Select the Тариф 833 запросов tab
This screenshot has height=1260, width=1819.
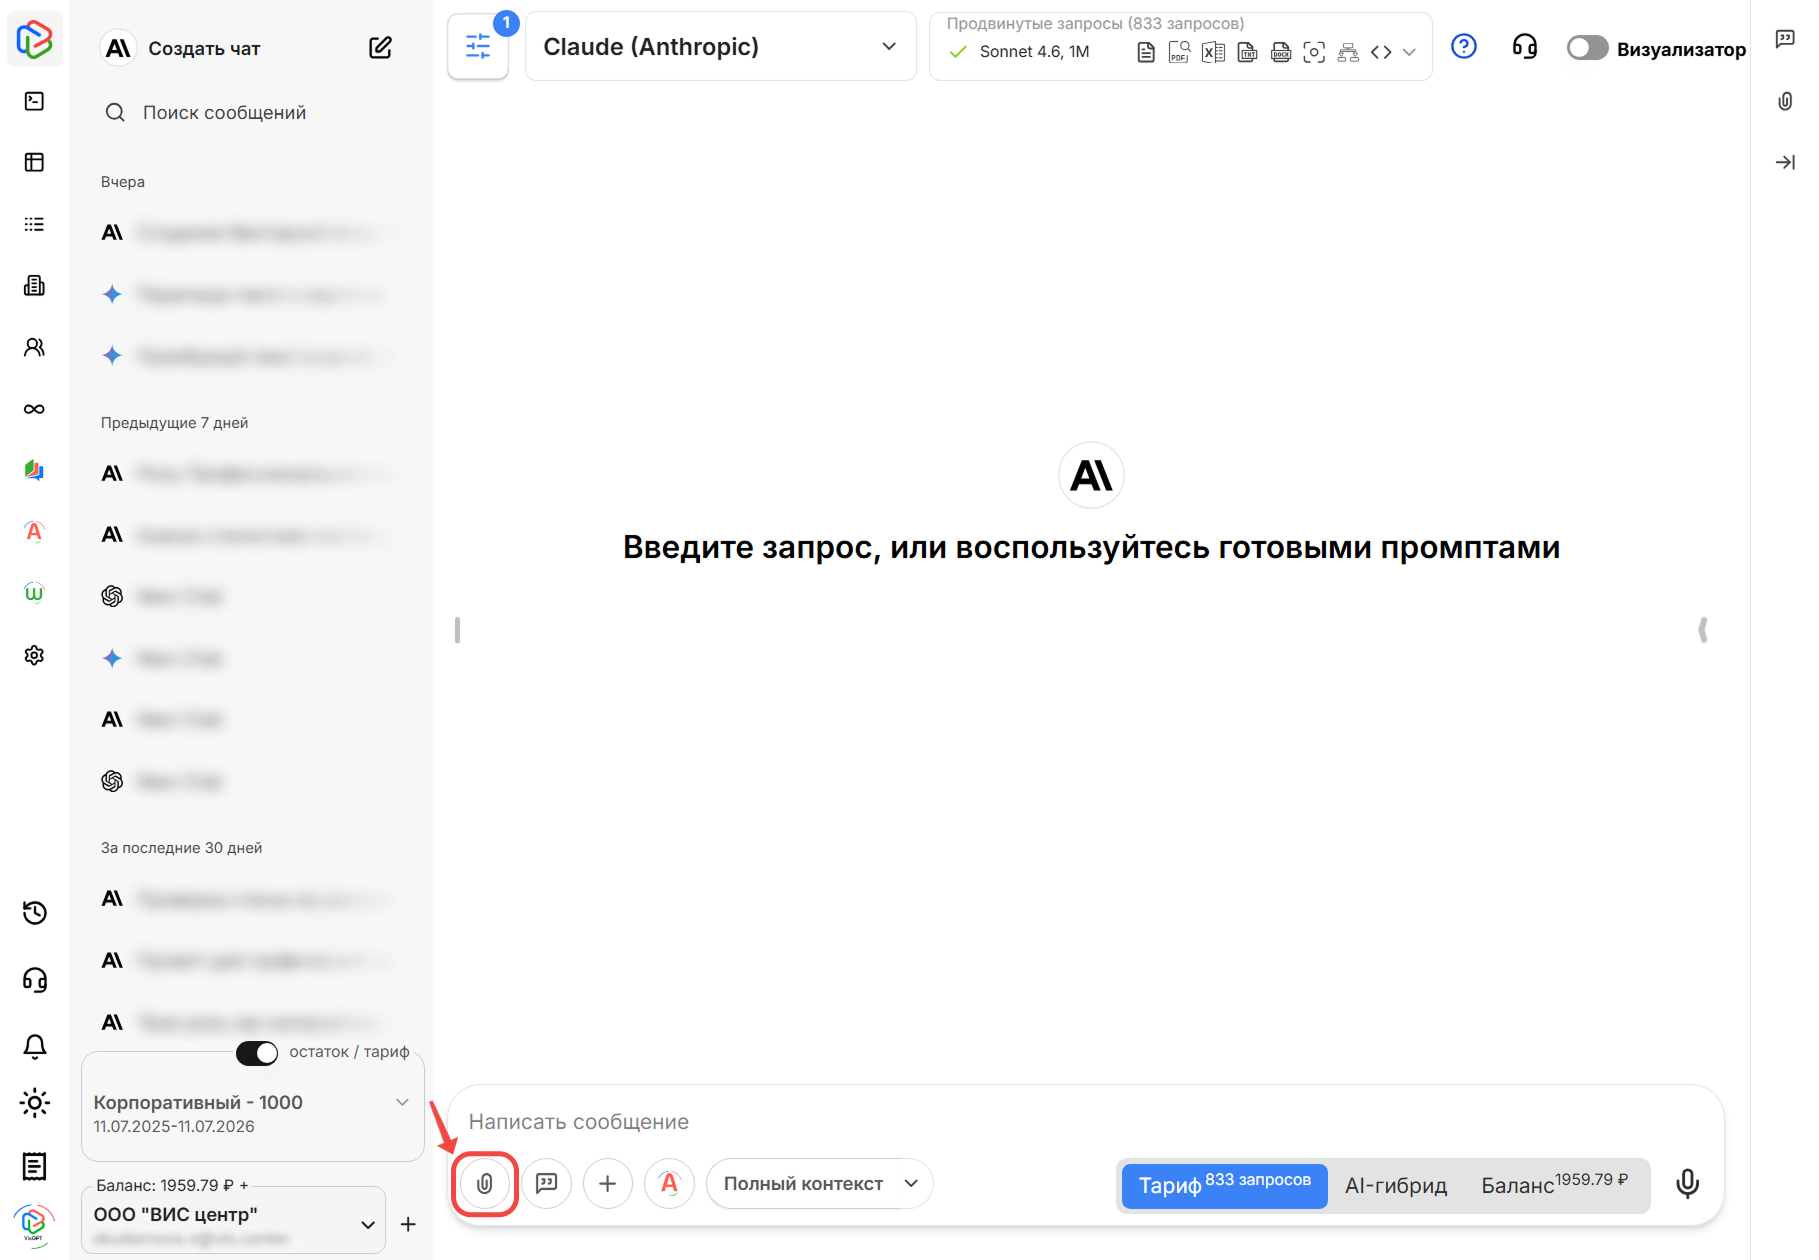point(1223,1186)
